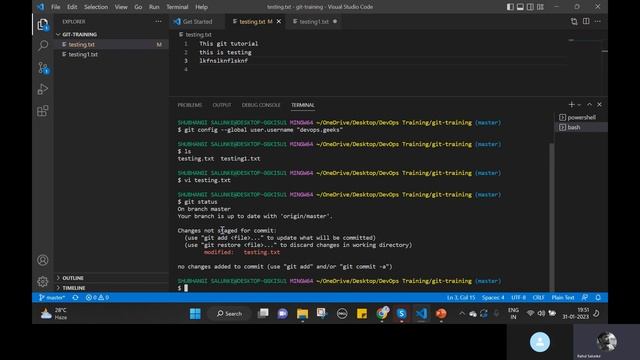The width and height of the screenshot is (640, 360).
Task: Open the Run menu
Action: click(x=154, y=7)
